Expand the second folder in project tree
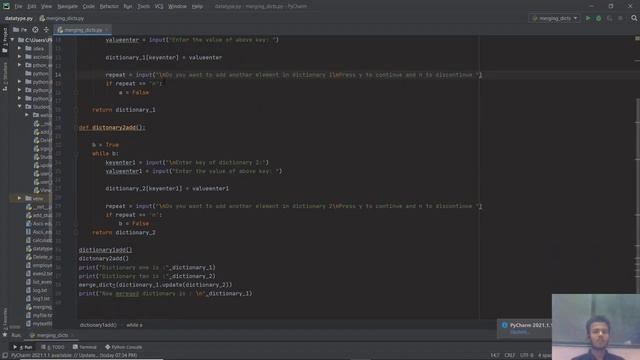The height and width of the screenshot is (360, 640). 20,57
